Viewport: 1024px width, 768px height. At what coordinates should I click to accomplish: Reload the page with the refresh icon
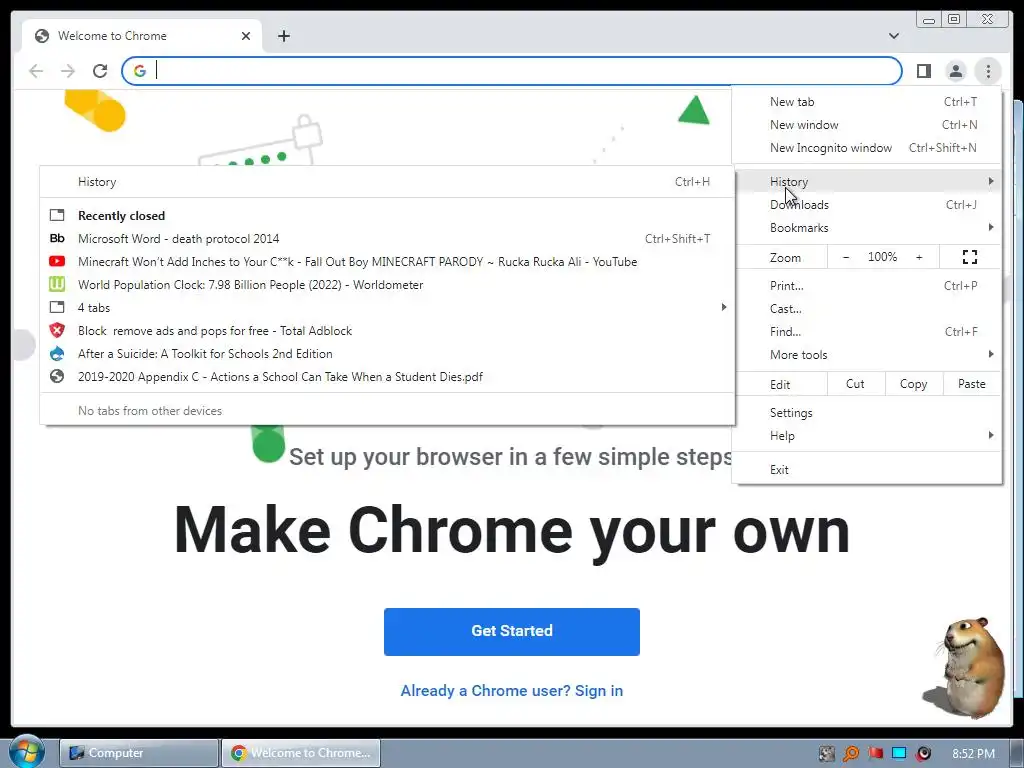coord(100,71)
